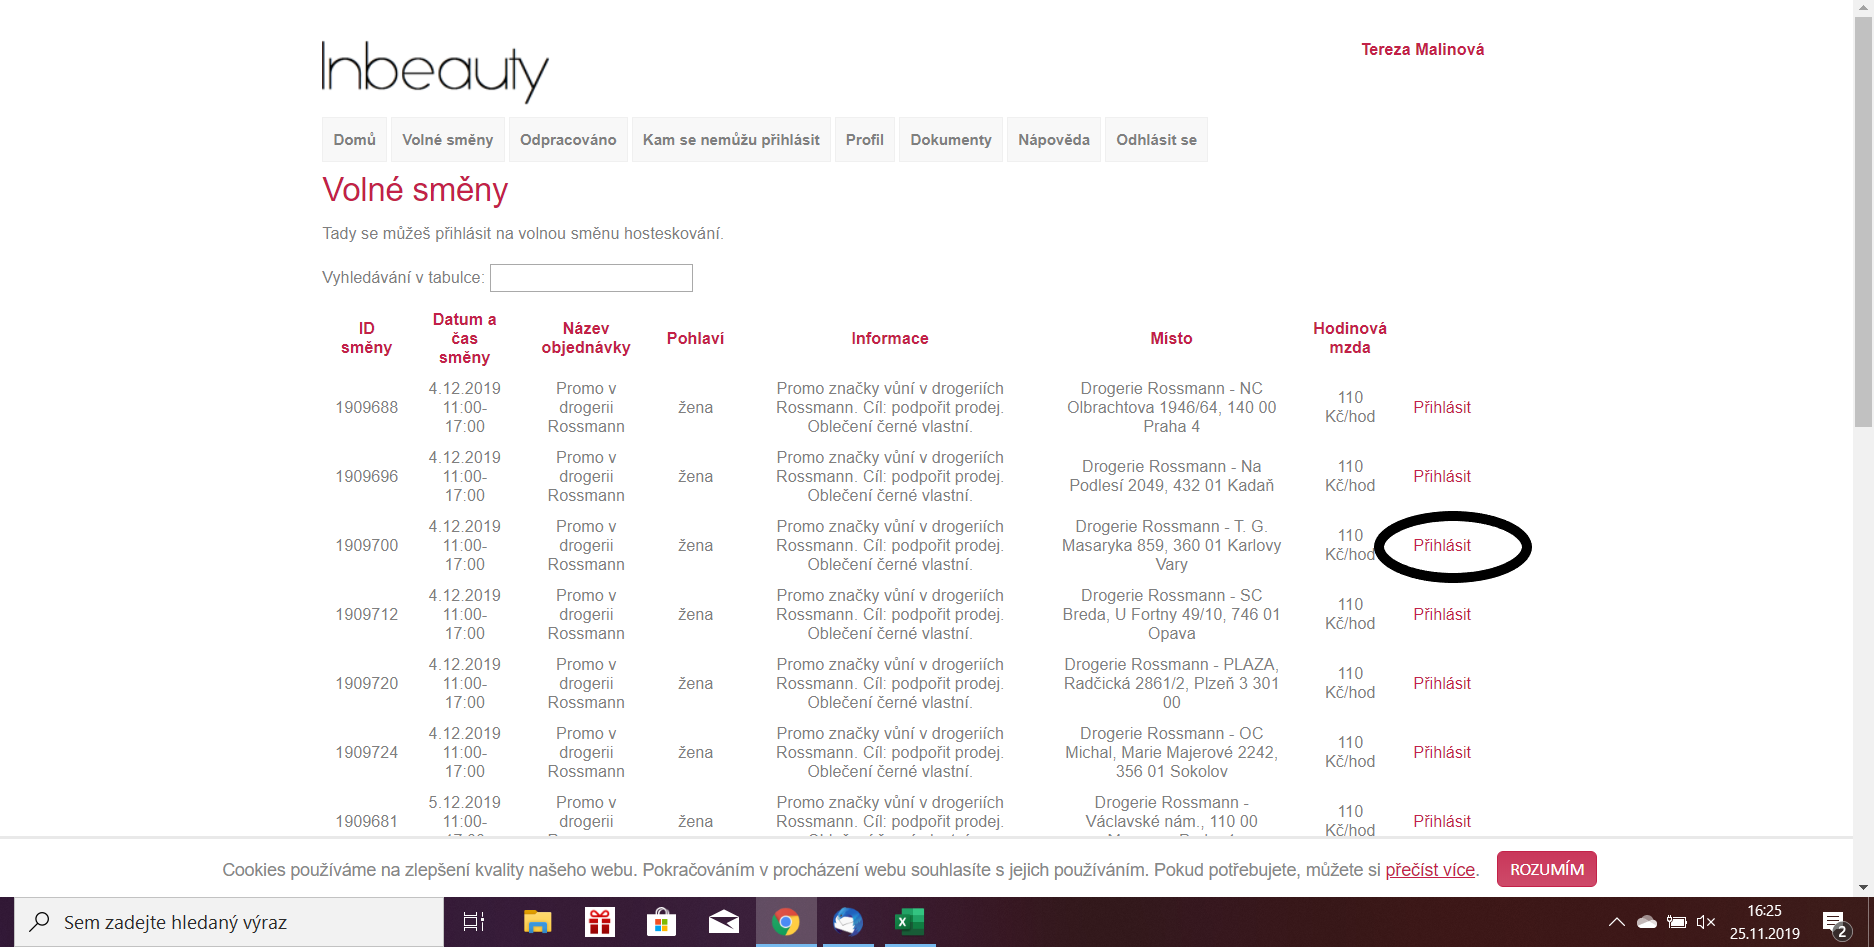Open přečíst více cookies link

click(1430, 870)
